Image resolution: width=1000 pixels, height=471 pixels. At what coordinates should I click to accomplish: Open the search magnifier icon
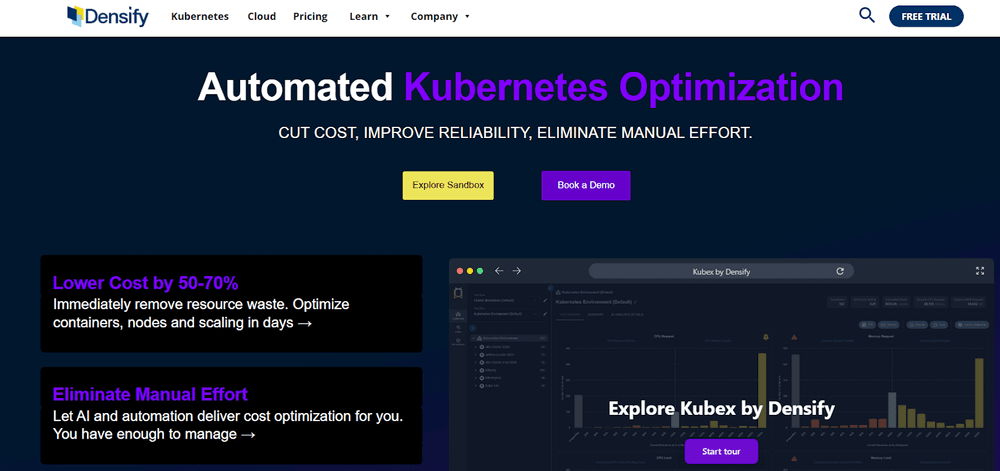click(867, 15)
